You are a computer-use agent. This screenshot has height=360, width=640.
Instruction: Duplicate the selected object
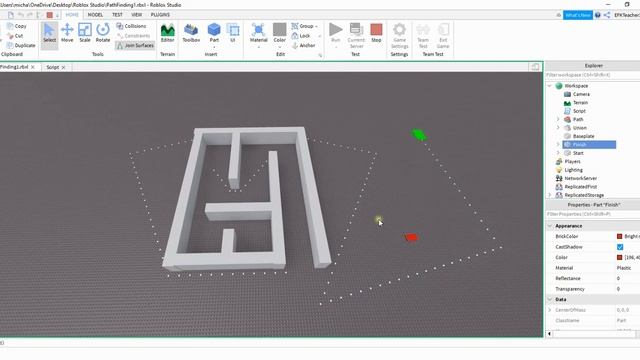point(21,45)
